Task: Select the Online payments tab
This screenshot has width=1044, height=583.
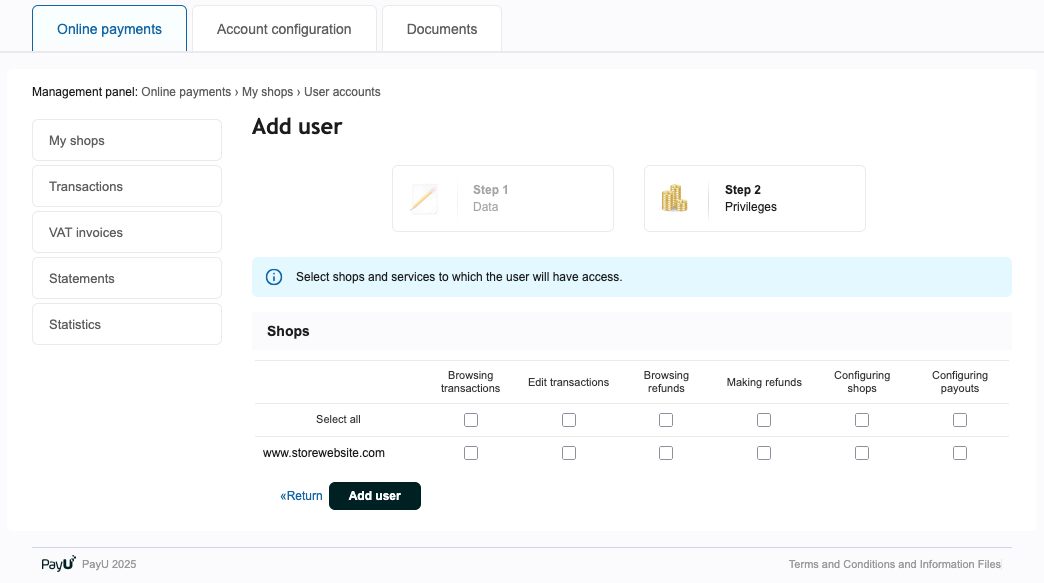Action: [109, 29]
